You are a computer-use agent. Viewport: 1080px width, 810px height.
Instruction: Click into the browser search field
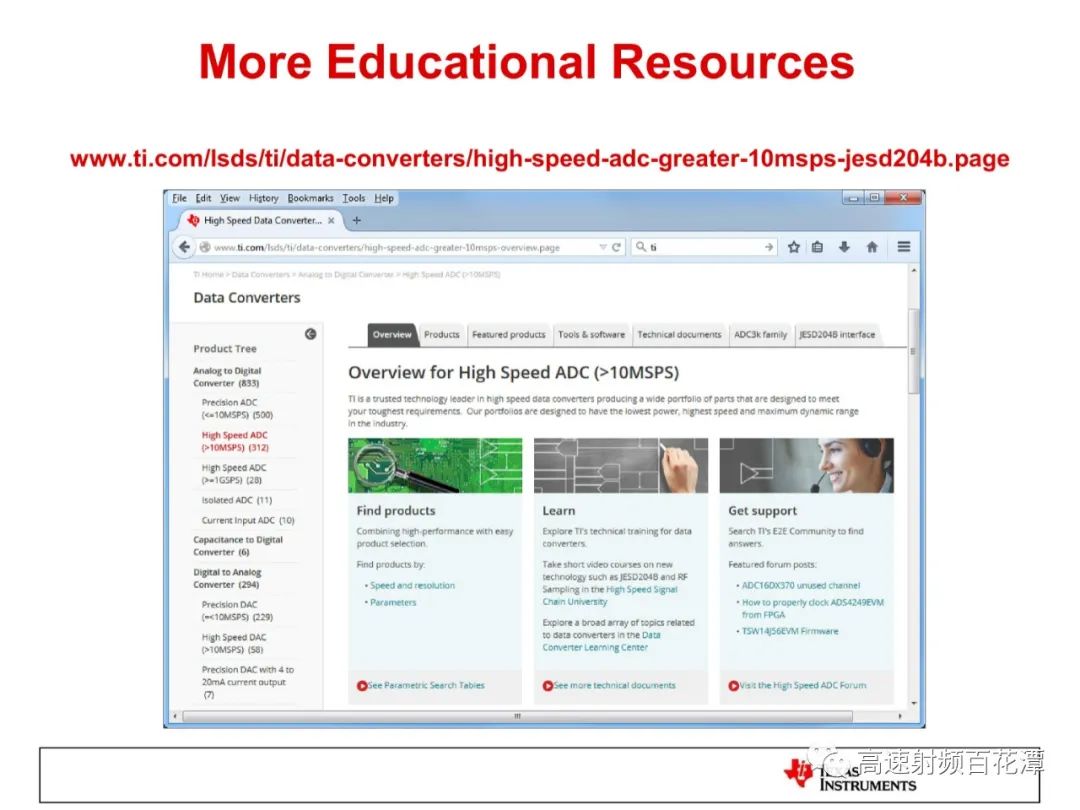click(x=704, y=247)
